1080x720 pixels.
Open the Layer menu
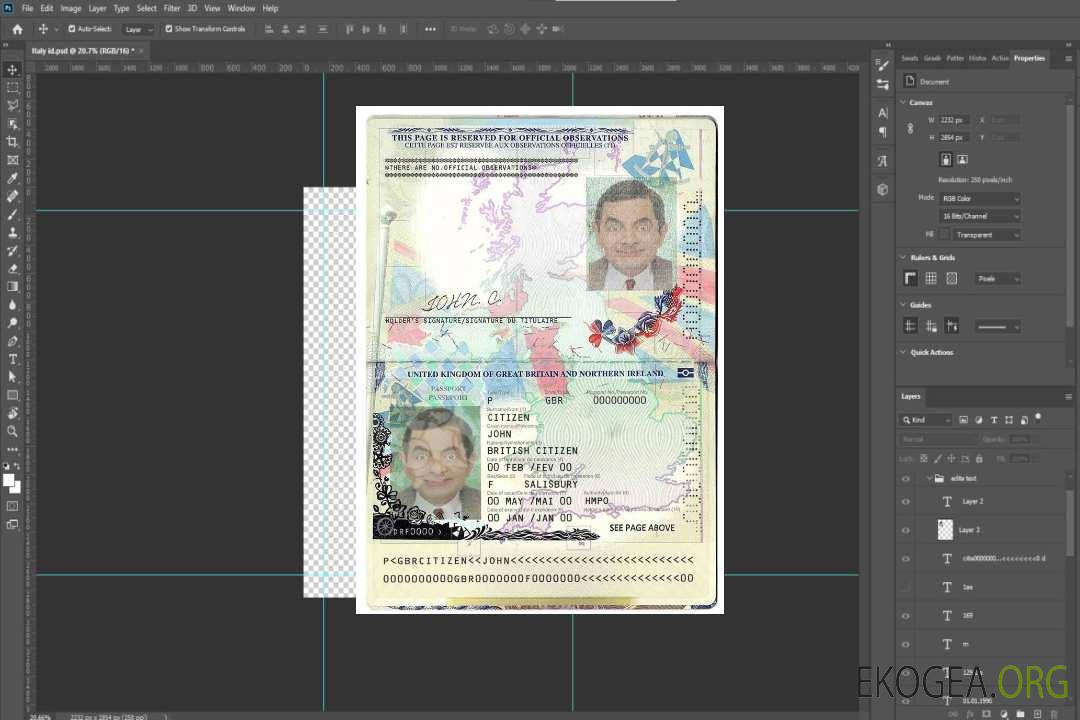coord(97,8)
